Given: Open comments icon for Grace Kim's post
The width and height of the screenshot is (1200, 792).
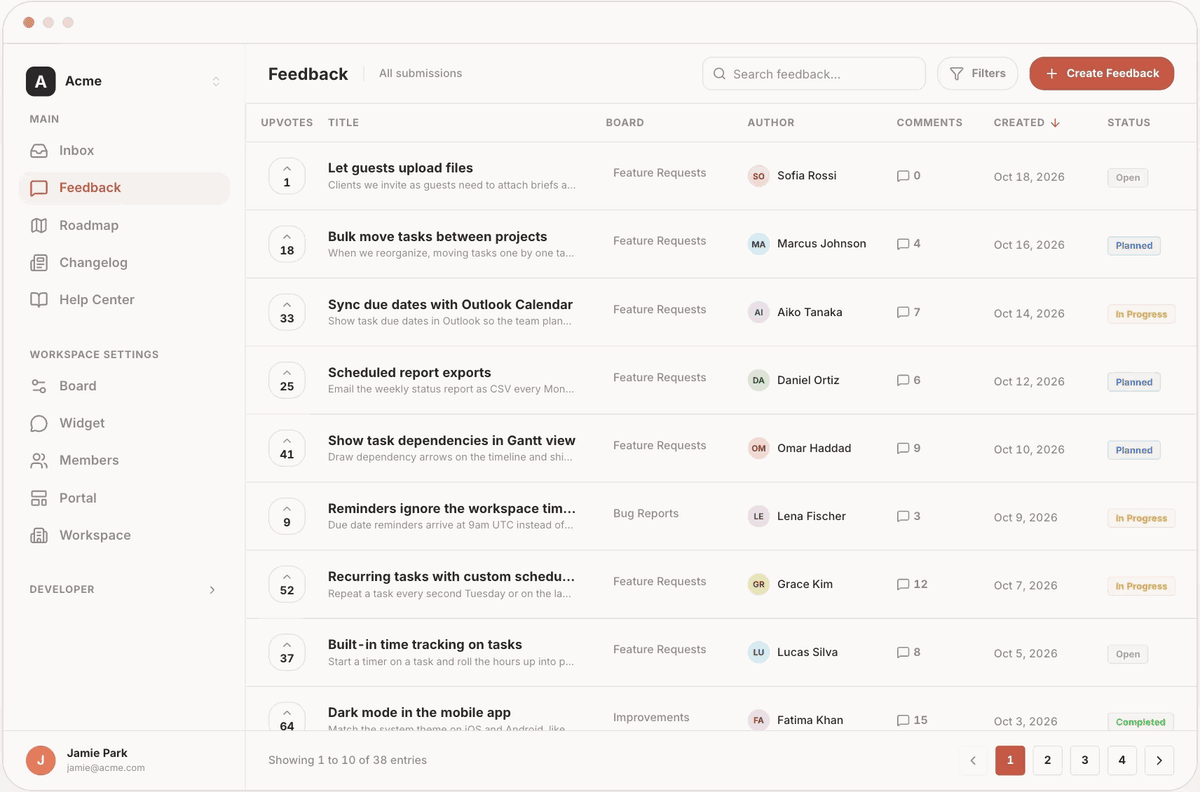Looking at the screenshot, I should (x=903, y=584).
